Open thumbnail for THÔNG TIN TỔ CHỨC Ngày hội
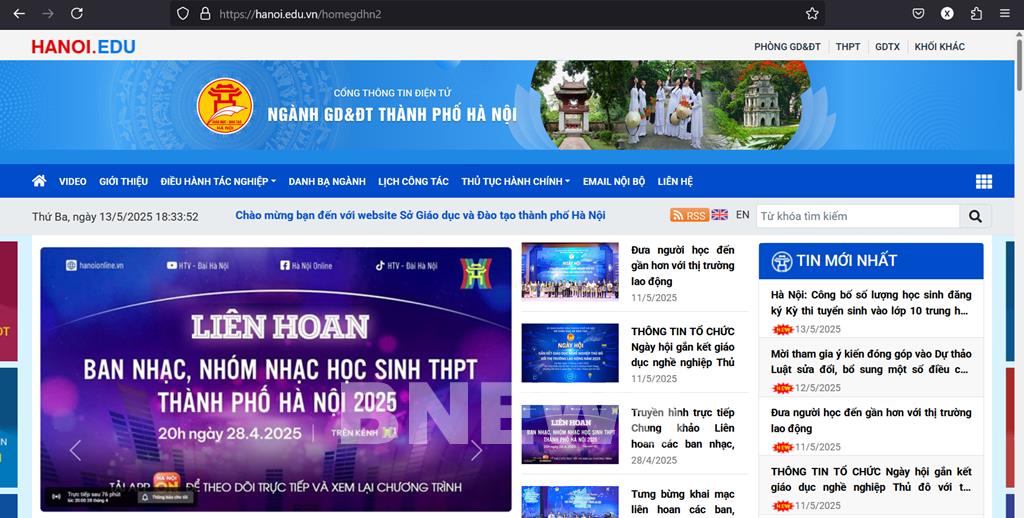Image resolution: width=1024 pixels, height=518 pixels. pos(569,353)
